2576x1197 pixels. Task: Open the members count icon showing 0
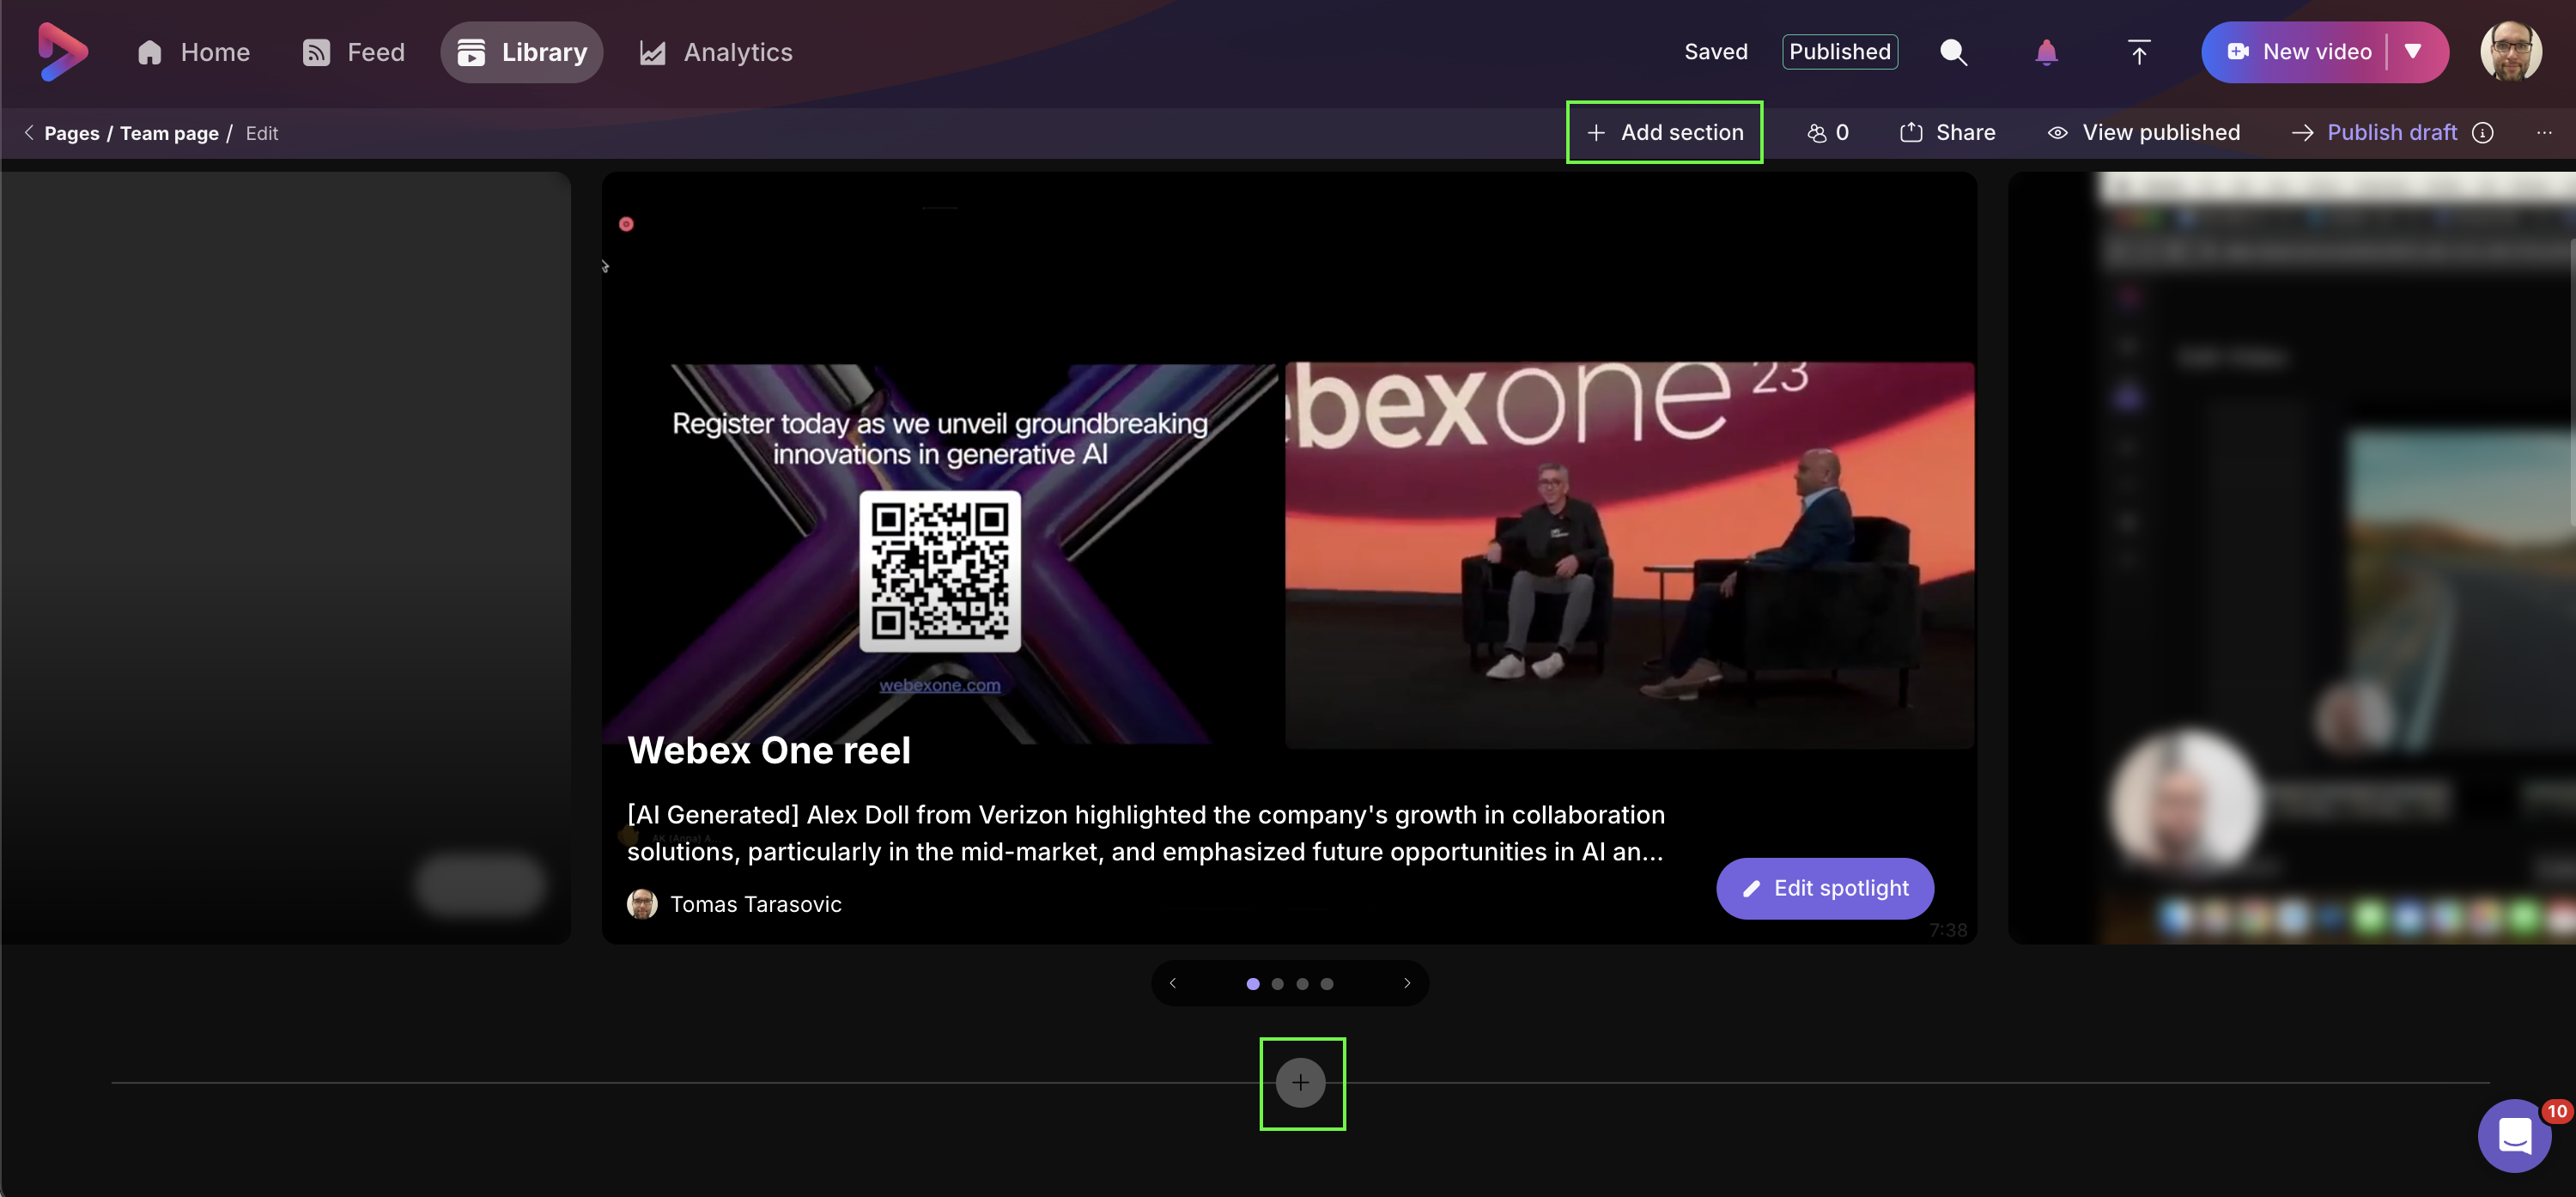tap(1828, 132)
